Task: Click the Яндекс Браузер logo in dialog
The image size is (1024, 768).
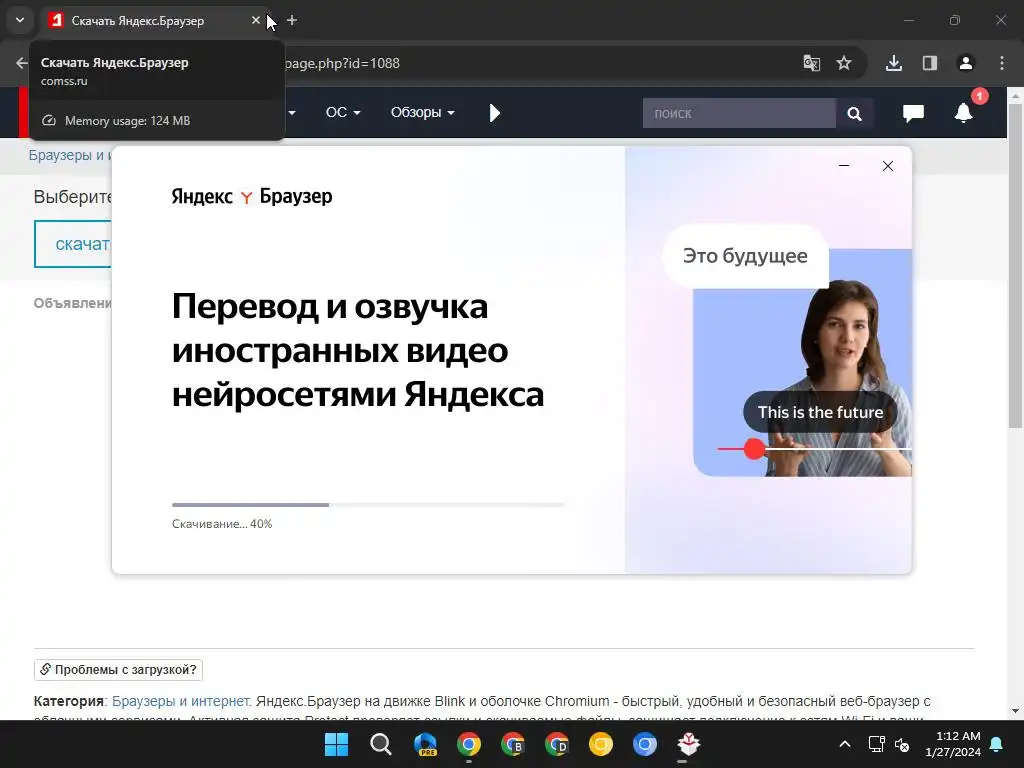Action: pos(251,196)
